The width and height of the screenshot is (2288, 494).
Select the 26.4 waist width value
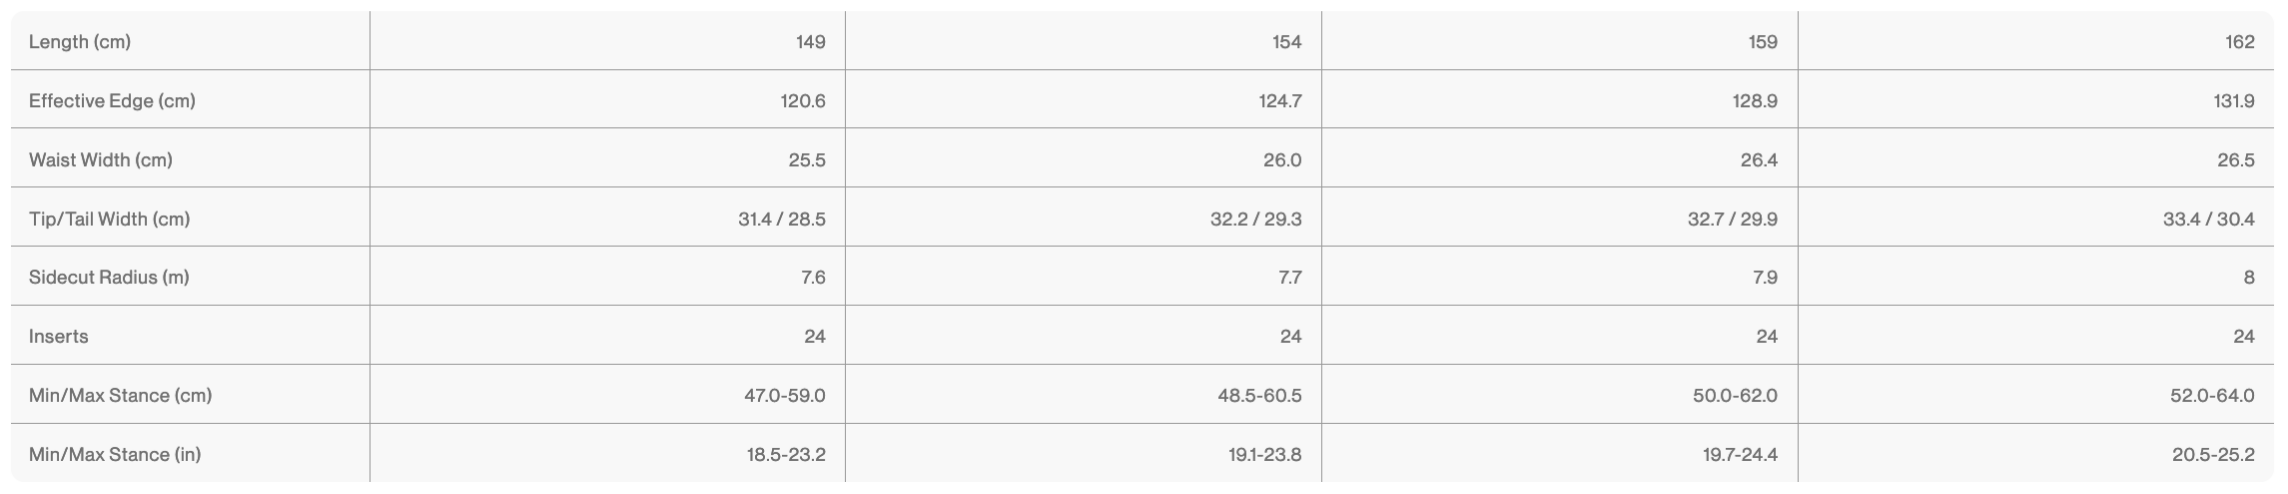pyautogui.click(x=1758, y=160)
